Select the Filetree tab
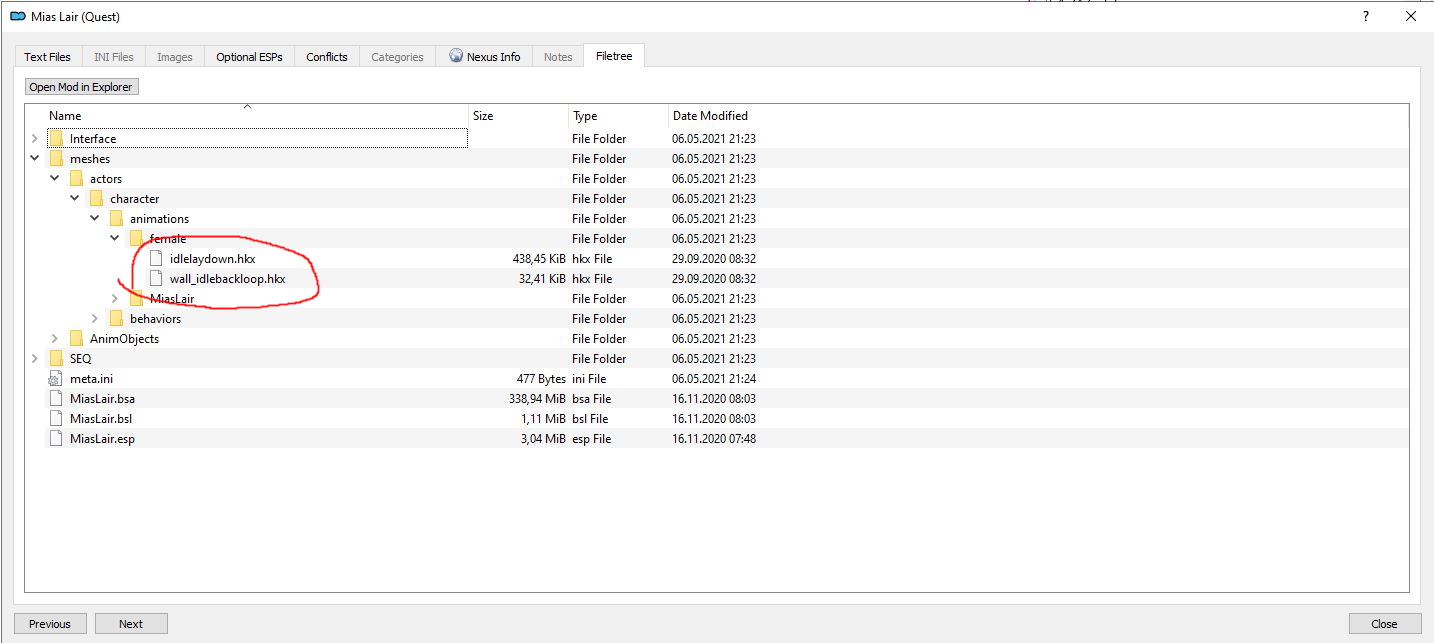The width and height of the screenshot is (1434, 643). click(614, 56)
